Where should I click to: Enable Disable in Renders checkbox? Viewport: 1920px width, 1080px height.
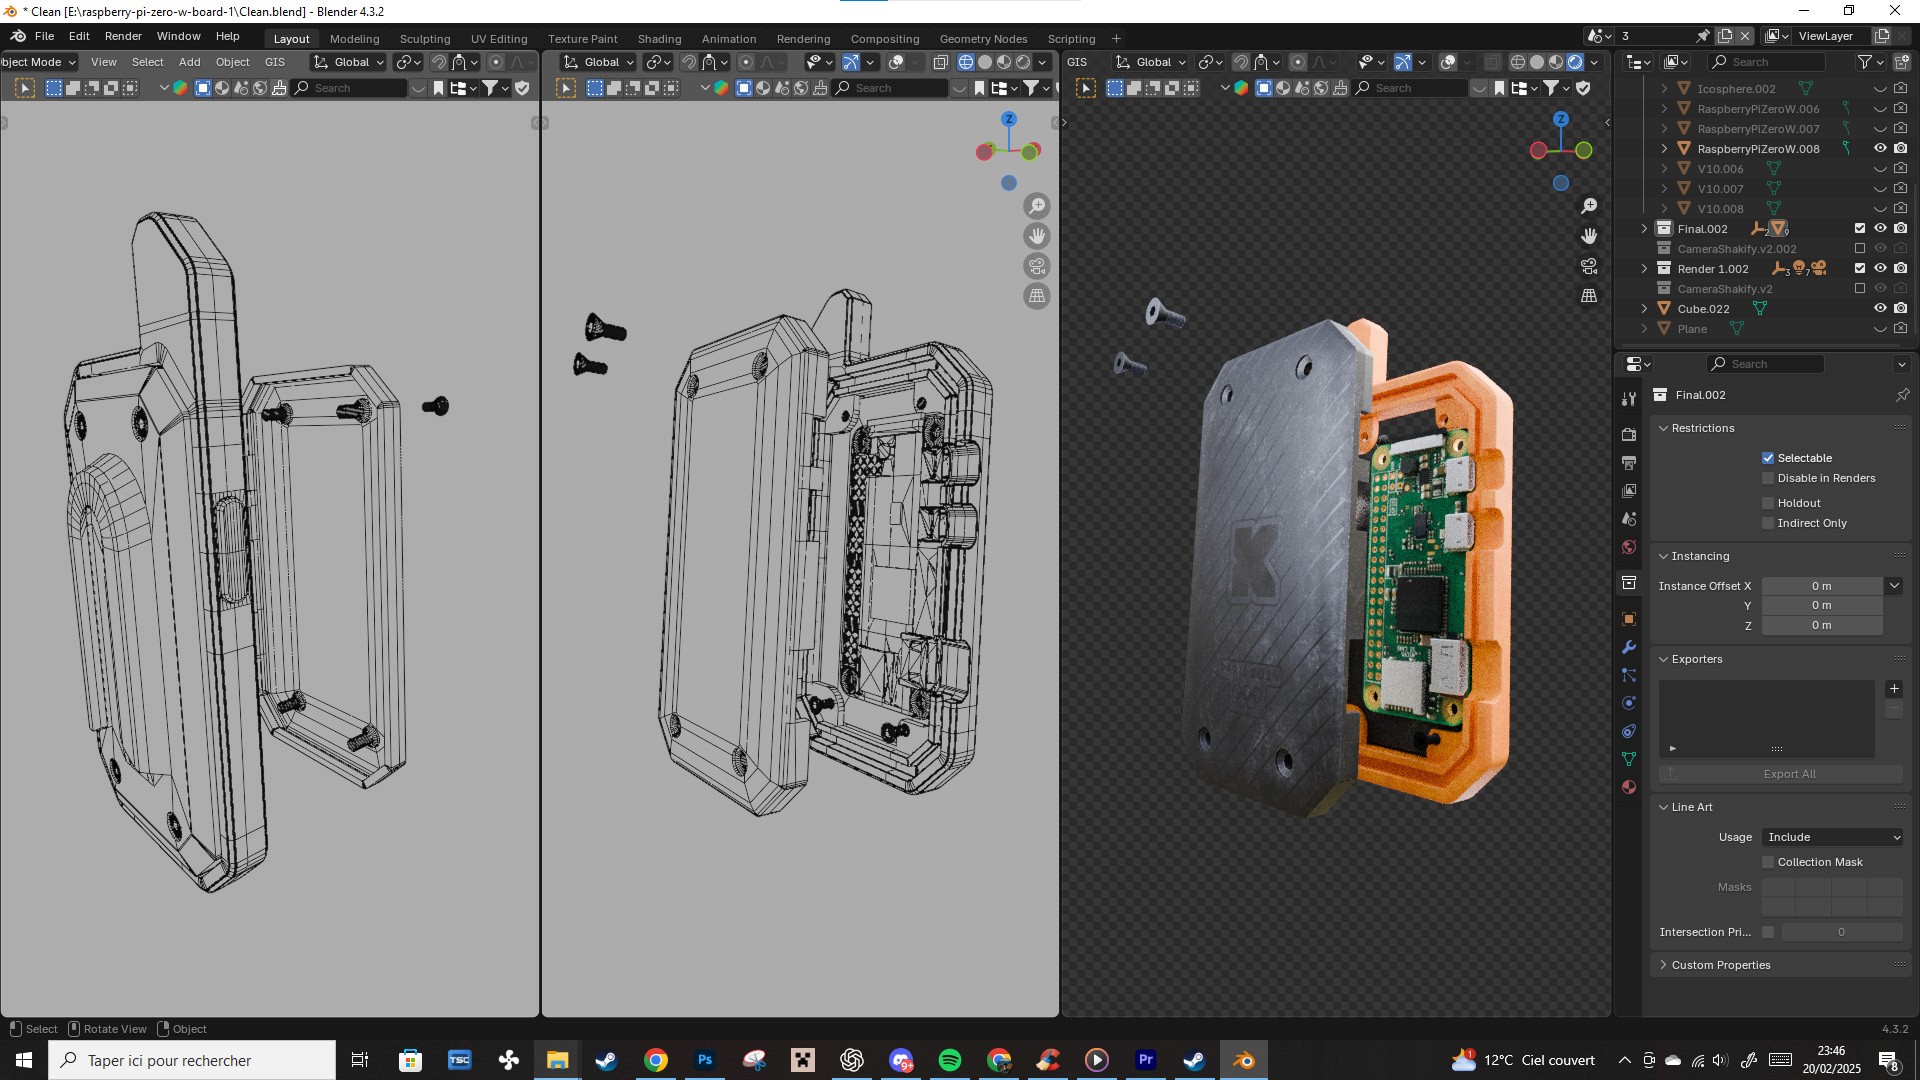pos(1768,478)
